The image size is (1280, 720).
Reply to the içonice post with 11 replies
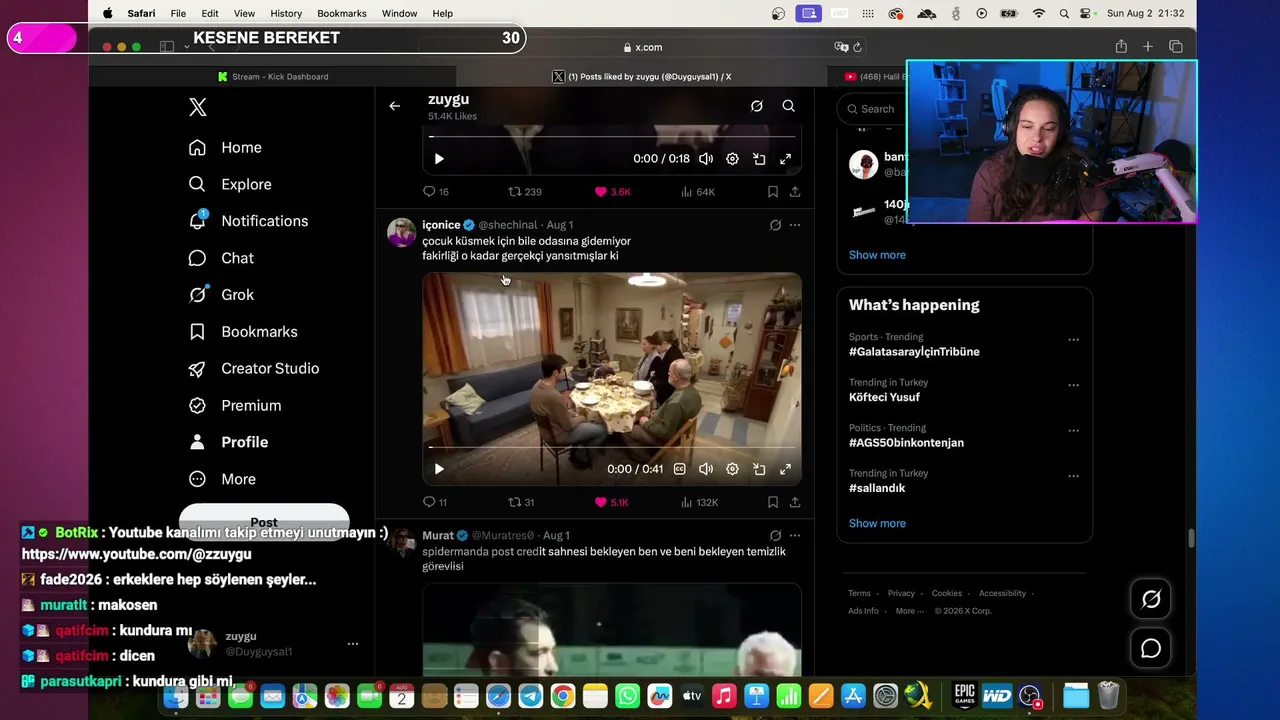[435, 502]
